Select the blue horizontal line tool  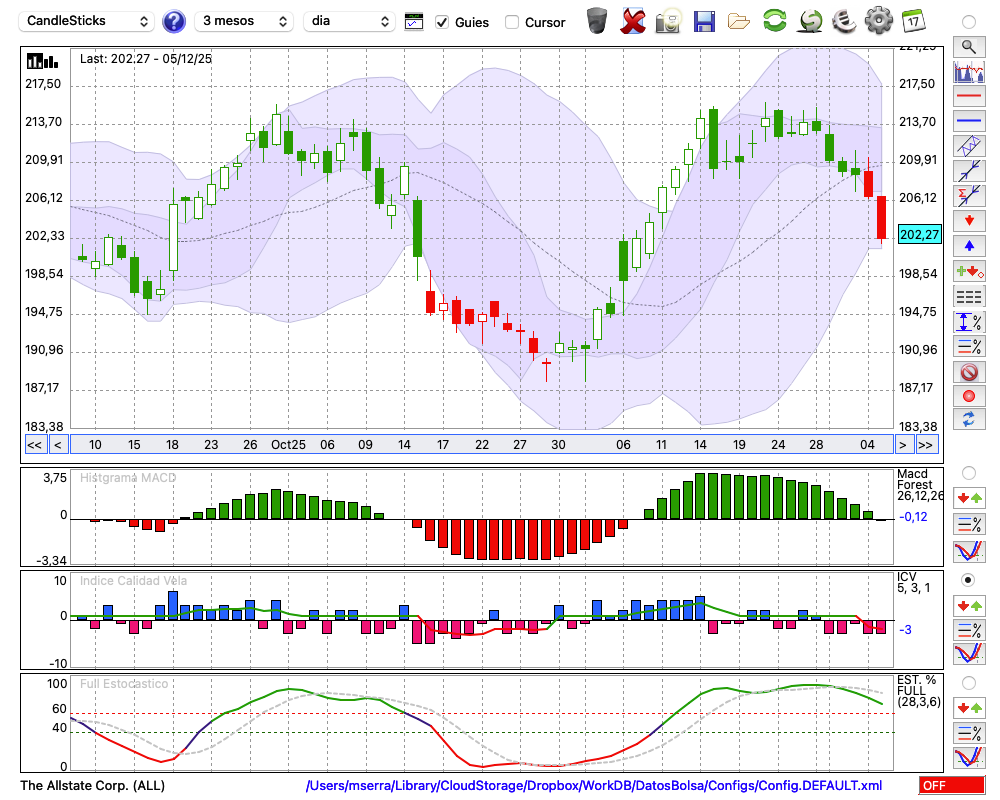pyautogui.click(x=969, y=121)
